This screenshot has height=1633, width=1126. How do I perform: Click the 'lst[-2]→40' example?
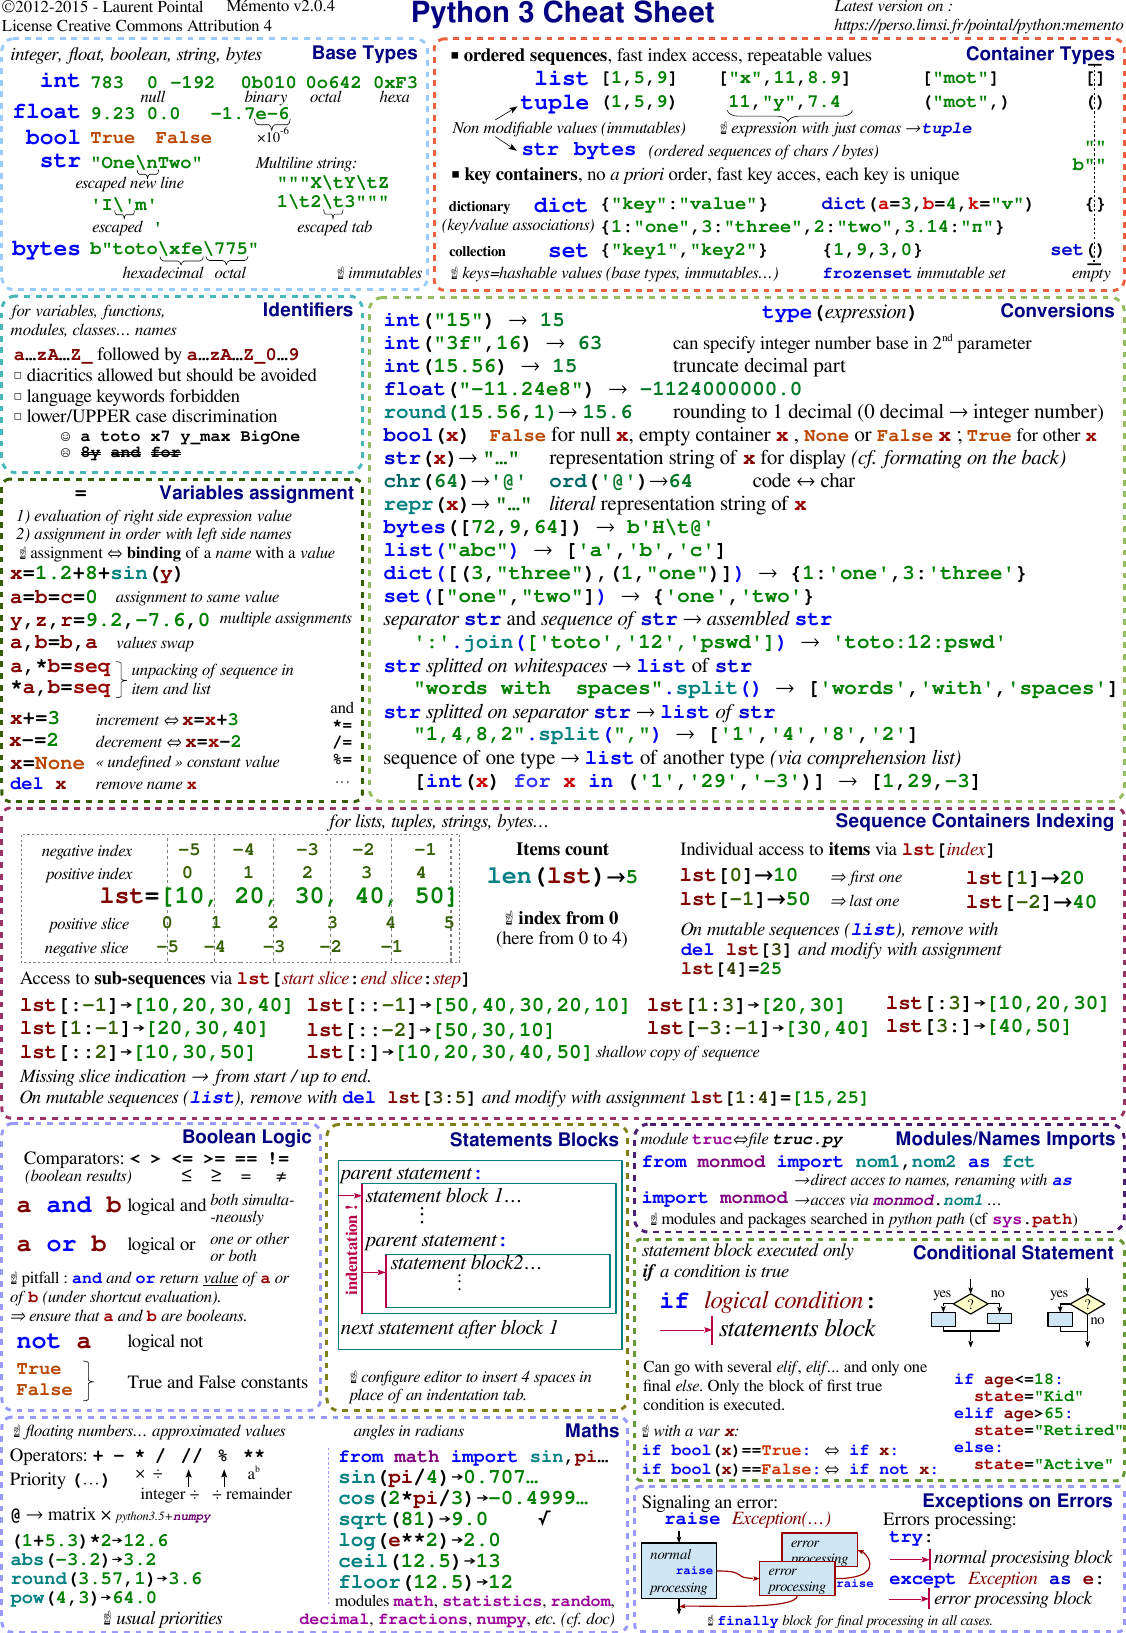(x=1031, y=902)
